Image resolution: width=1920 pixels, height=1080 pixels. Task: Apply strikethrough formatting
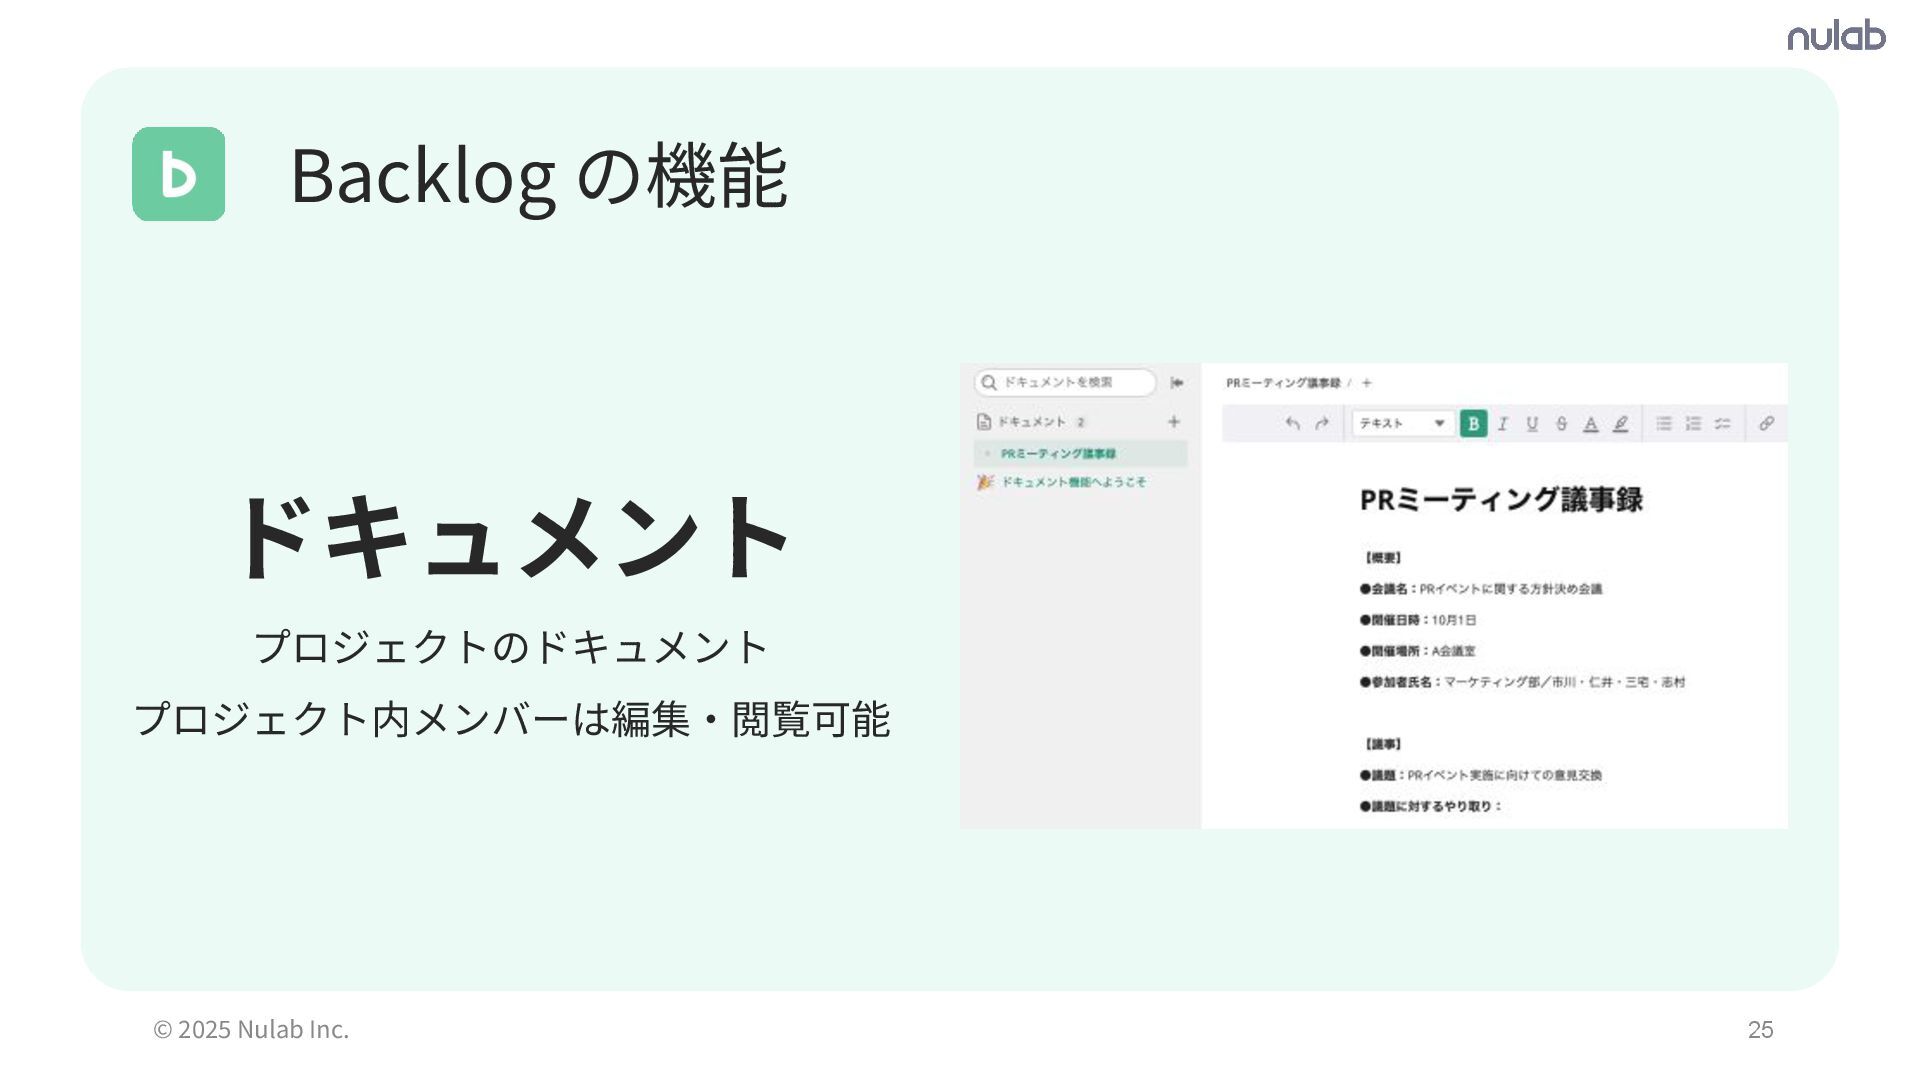pyautogui.click(x=1561, y=423)
